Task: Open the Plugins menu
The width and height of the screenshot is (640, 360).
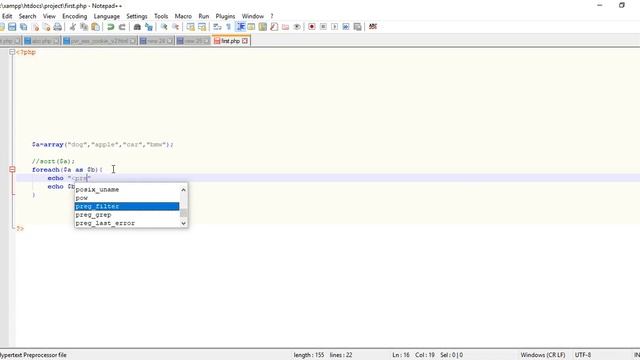Action: [225, 16]
